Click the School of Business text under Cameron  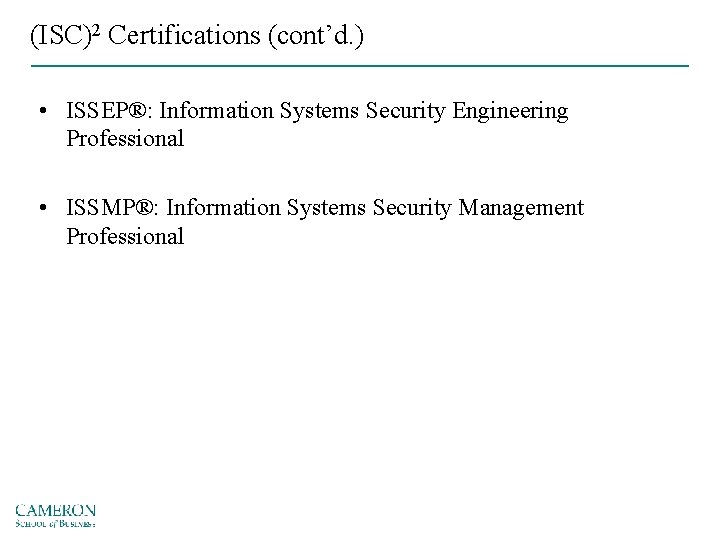click(55, 523)
